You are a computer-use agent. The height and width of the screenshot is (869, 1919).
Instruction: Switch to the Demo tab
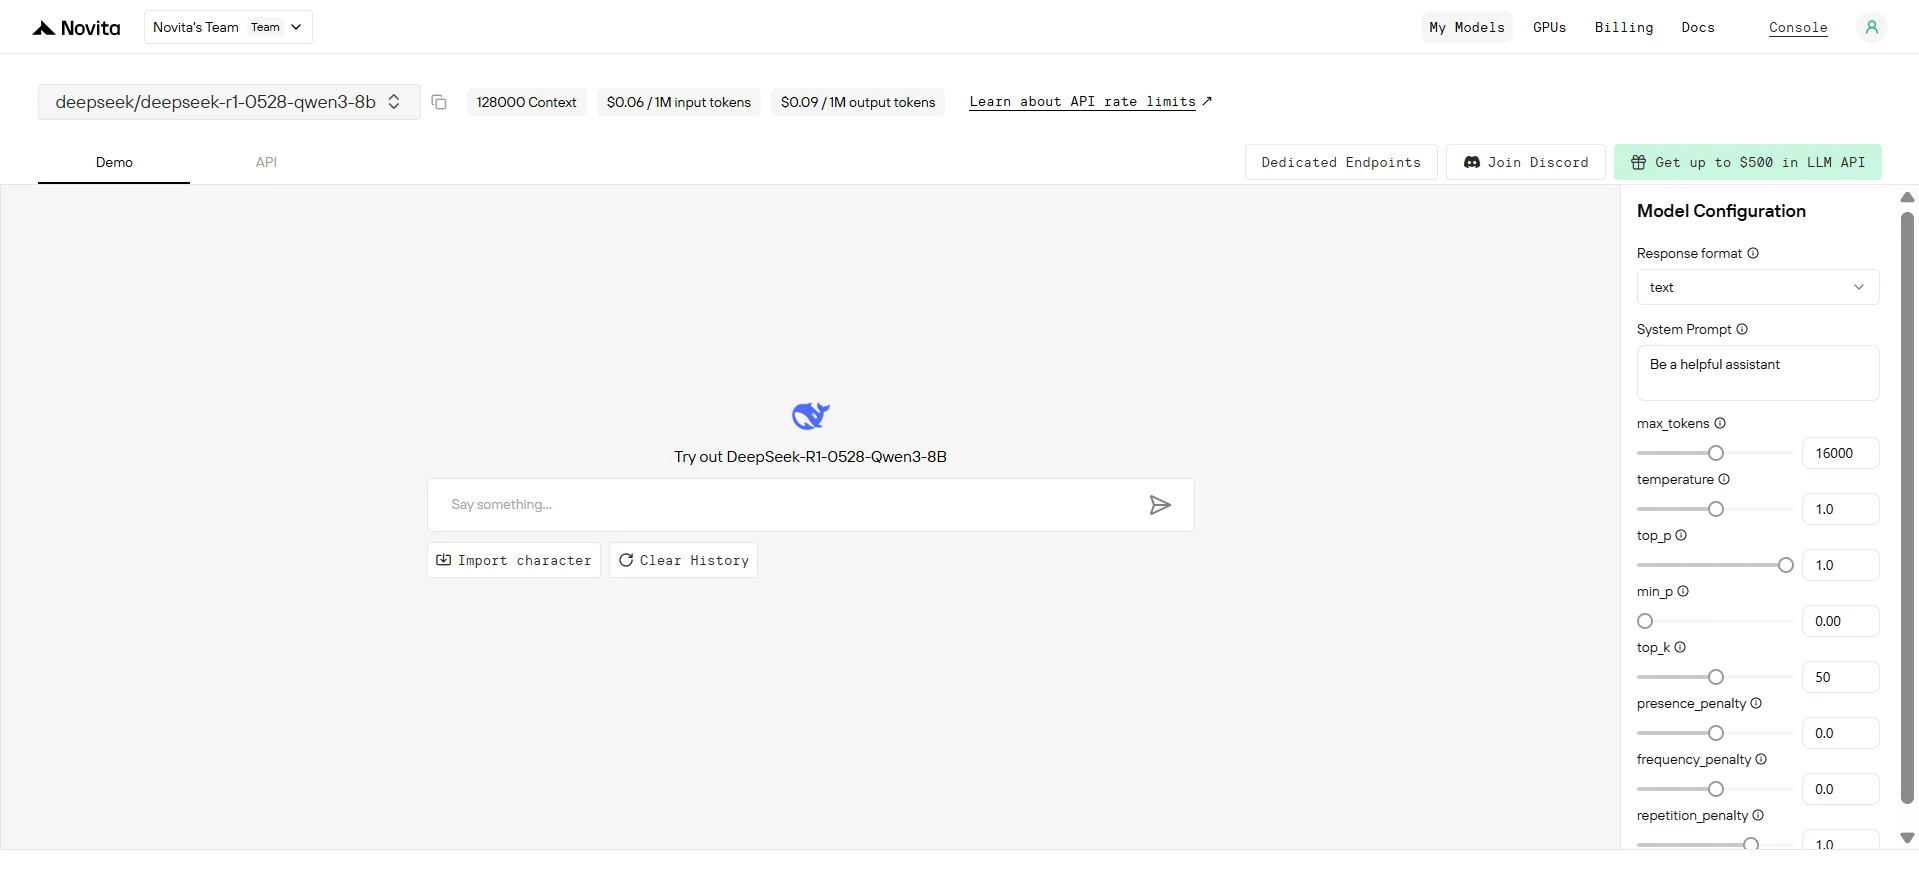[114, 162]
